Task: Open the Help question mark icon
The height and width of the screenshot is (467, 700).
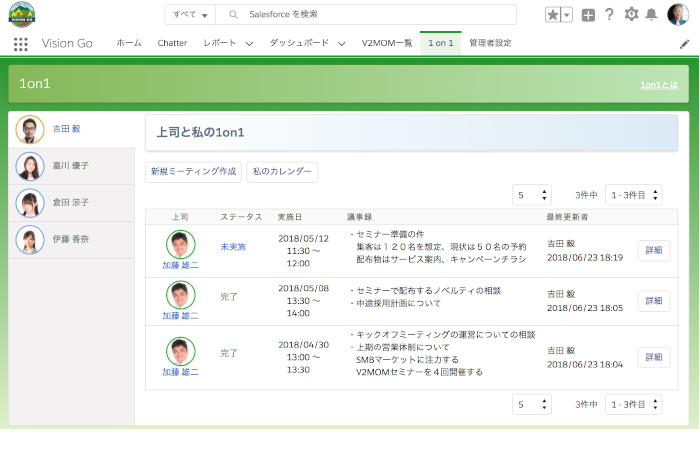Action: coord(609,15)
